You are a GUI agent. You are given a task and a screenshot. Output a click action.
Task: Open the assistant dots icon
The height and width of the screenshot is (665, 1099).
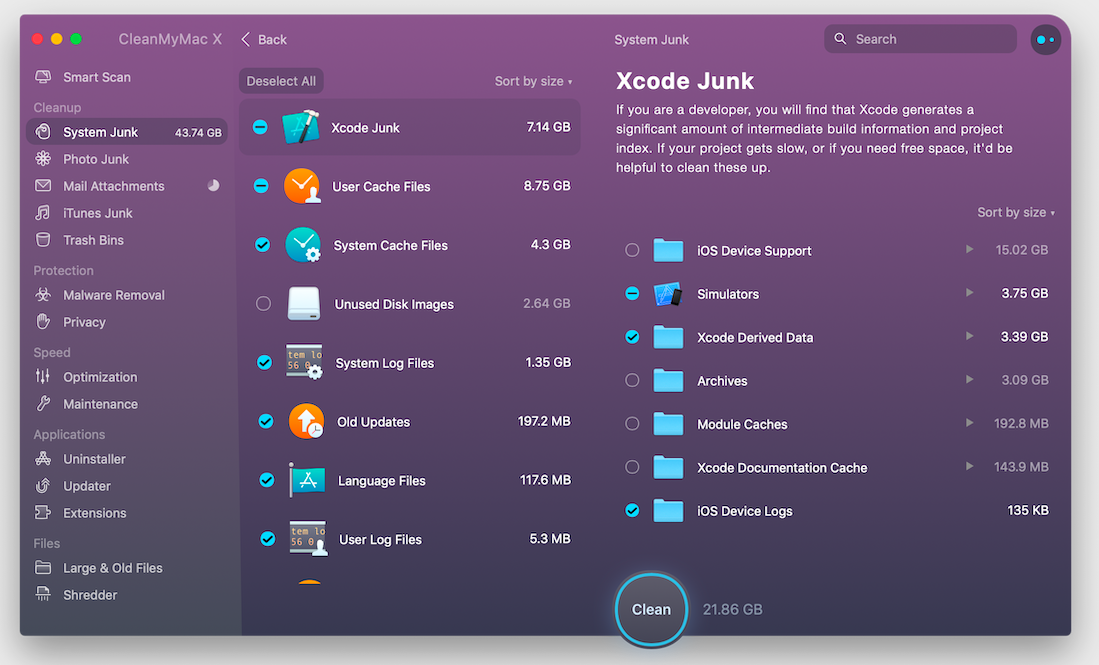pos(1045,39)
